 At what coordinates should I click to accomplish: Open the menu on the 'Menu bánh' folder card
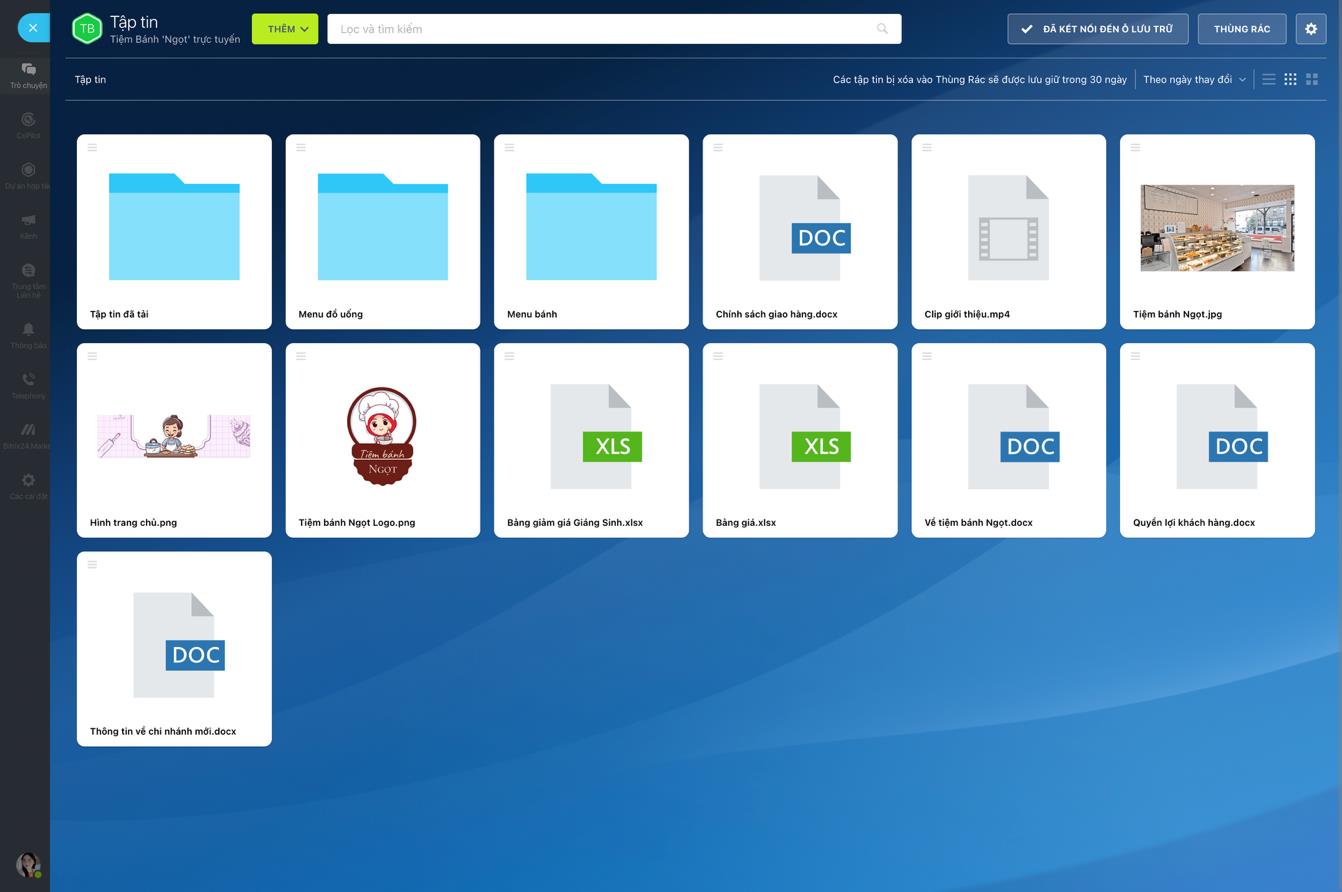[x=509, y=147]
